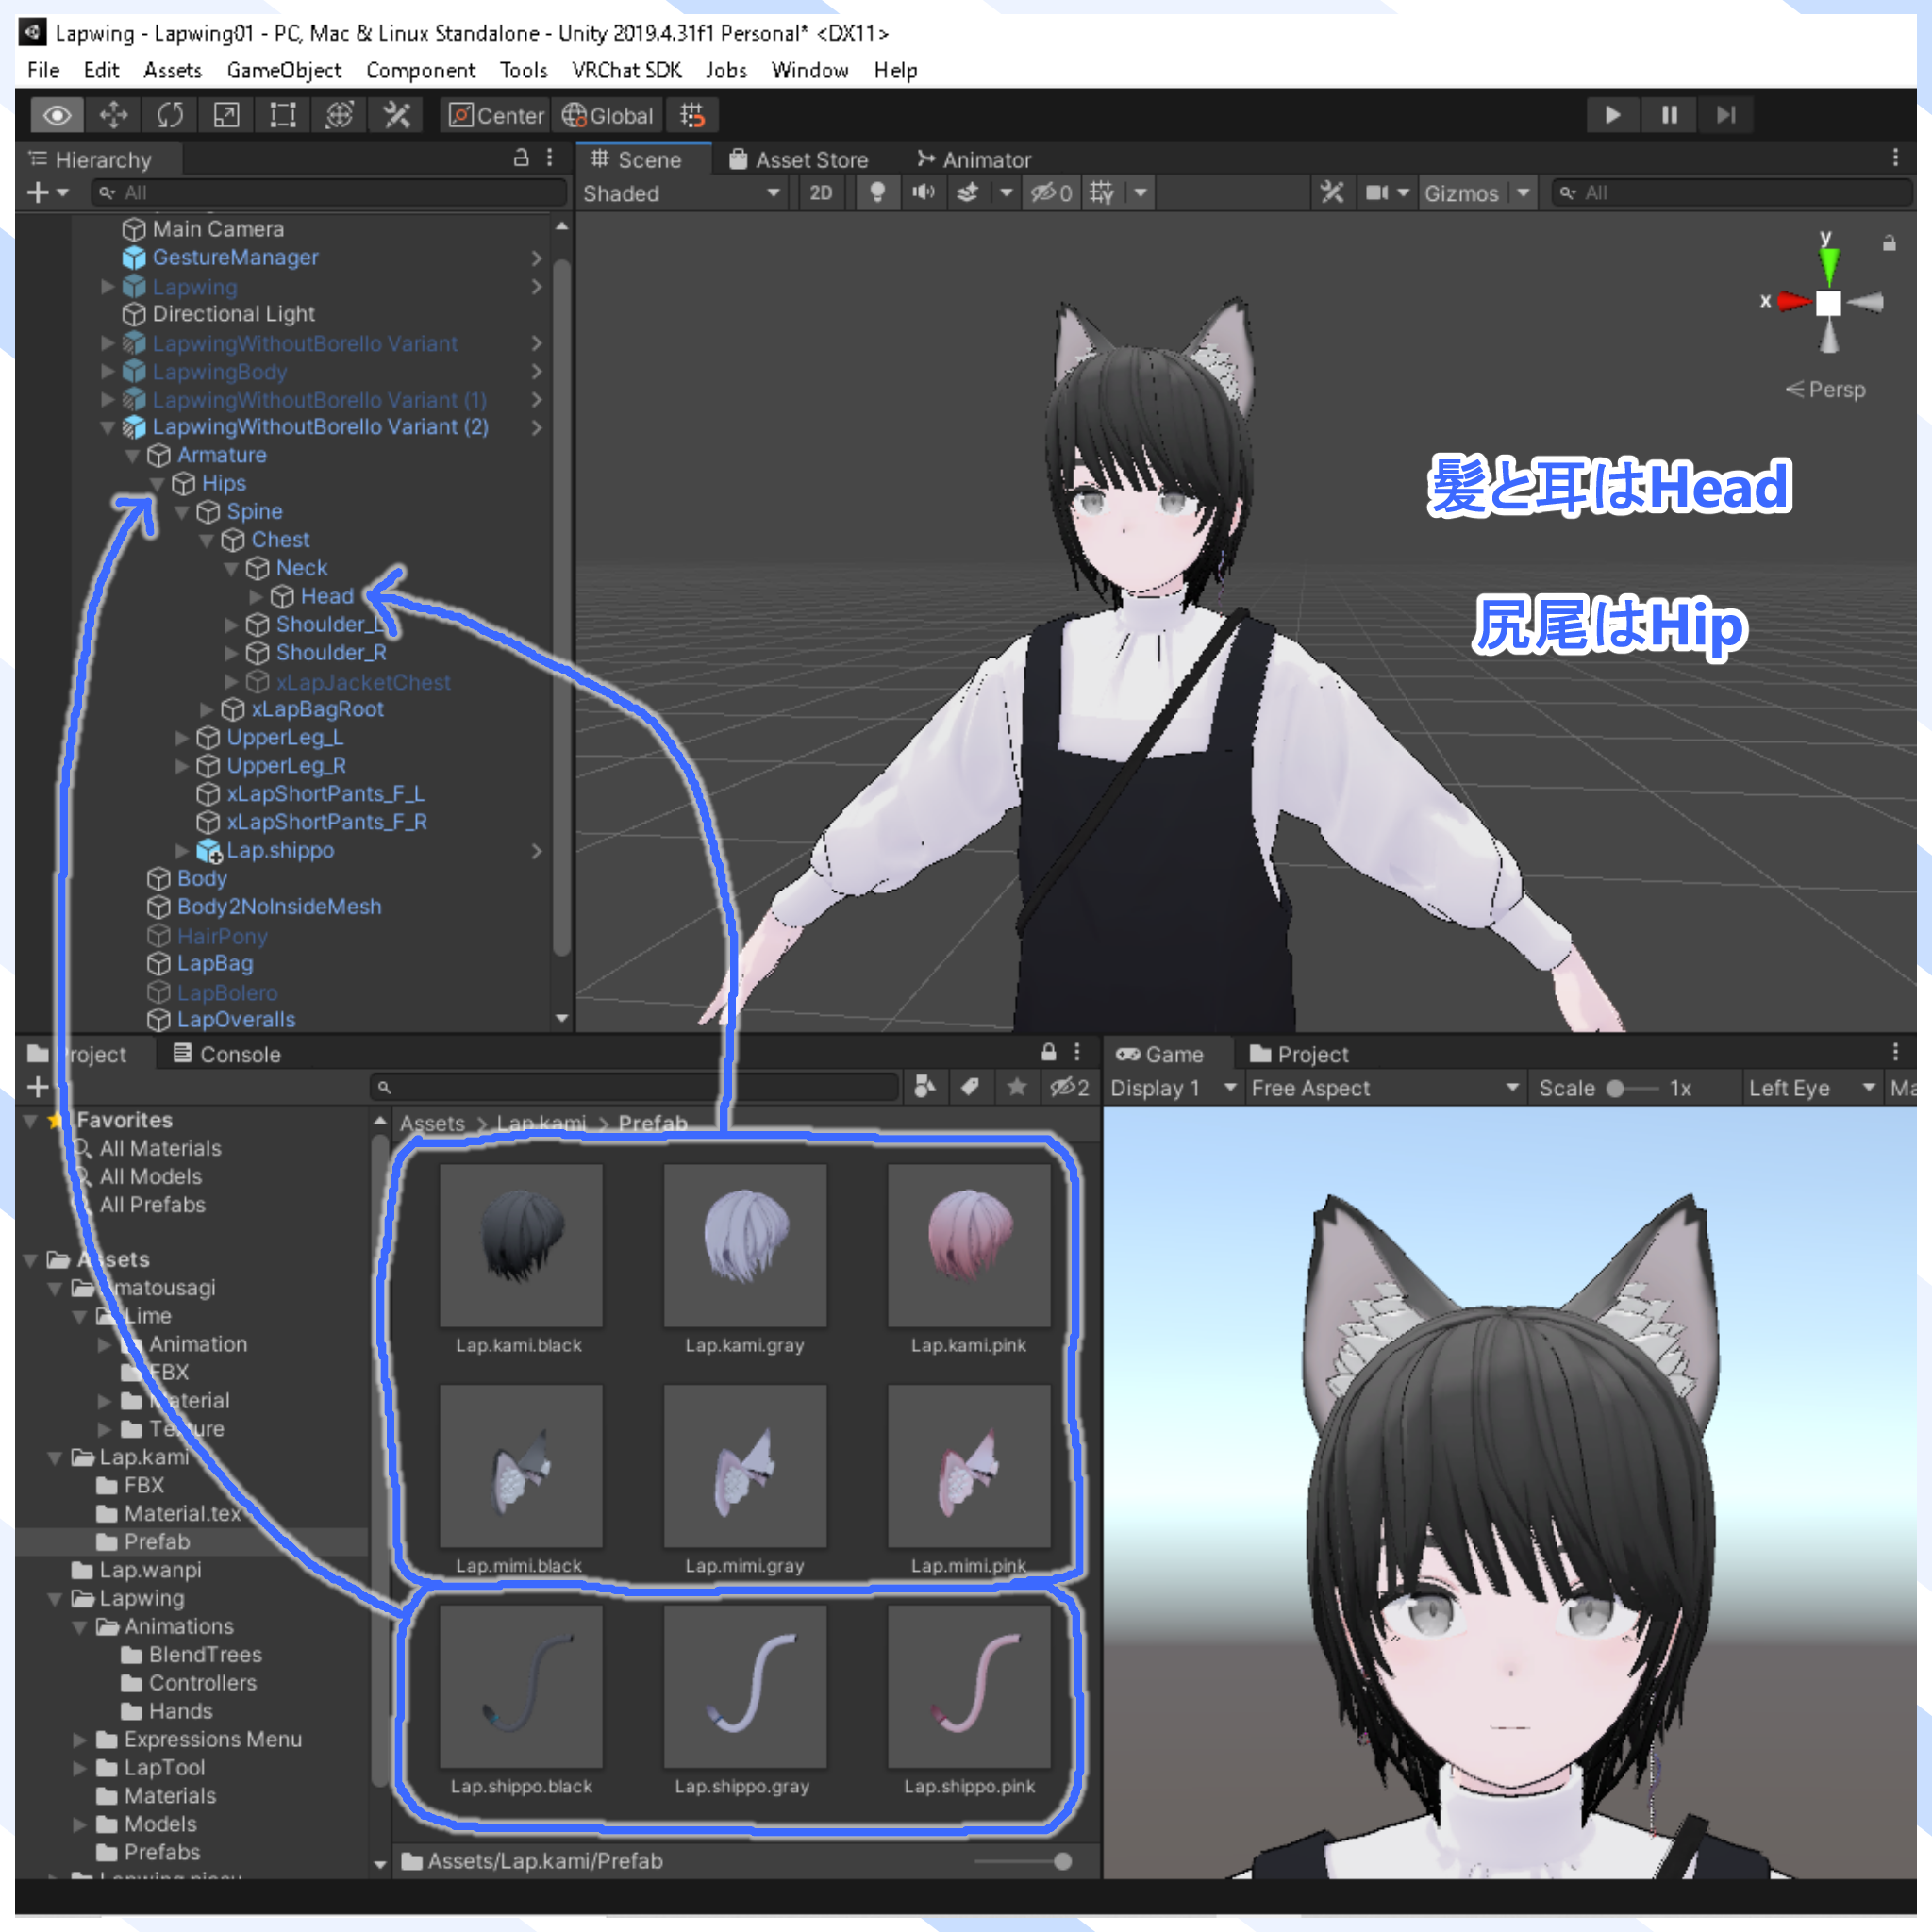Toggle scene lighting with the lightbulb icon

point(877,193)
